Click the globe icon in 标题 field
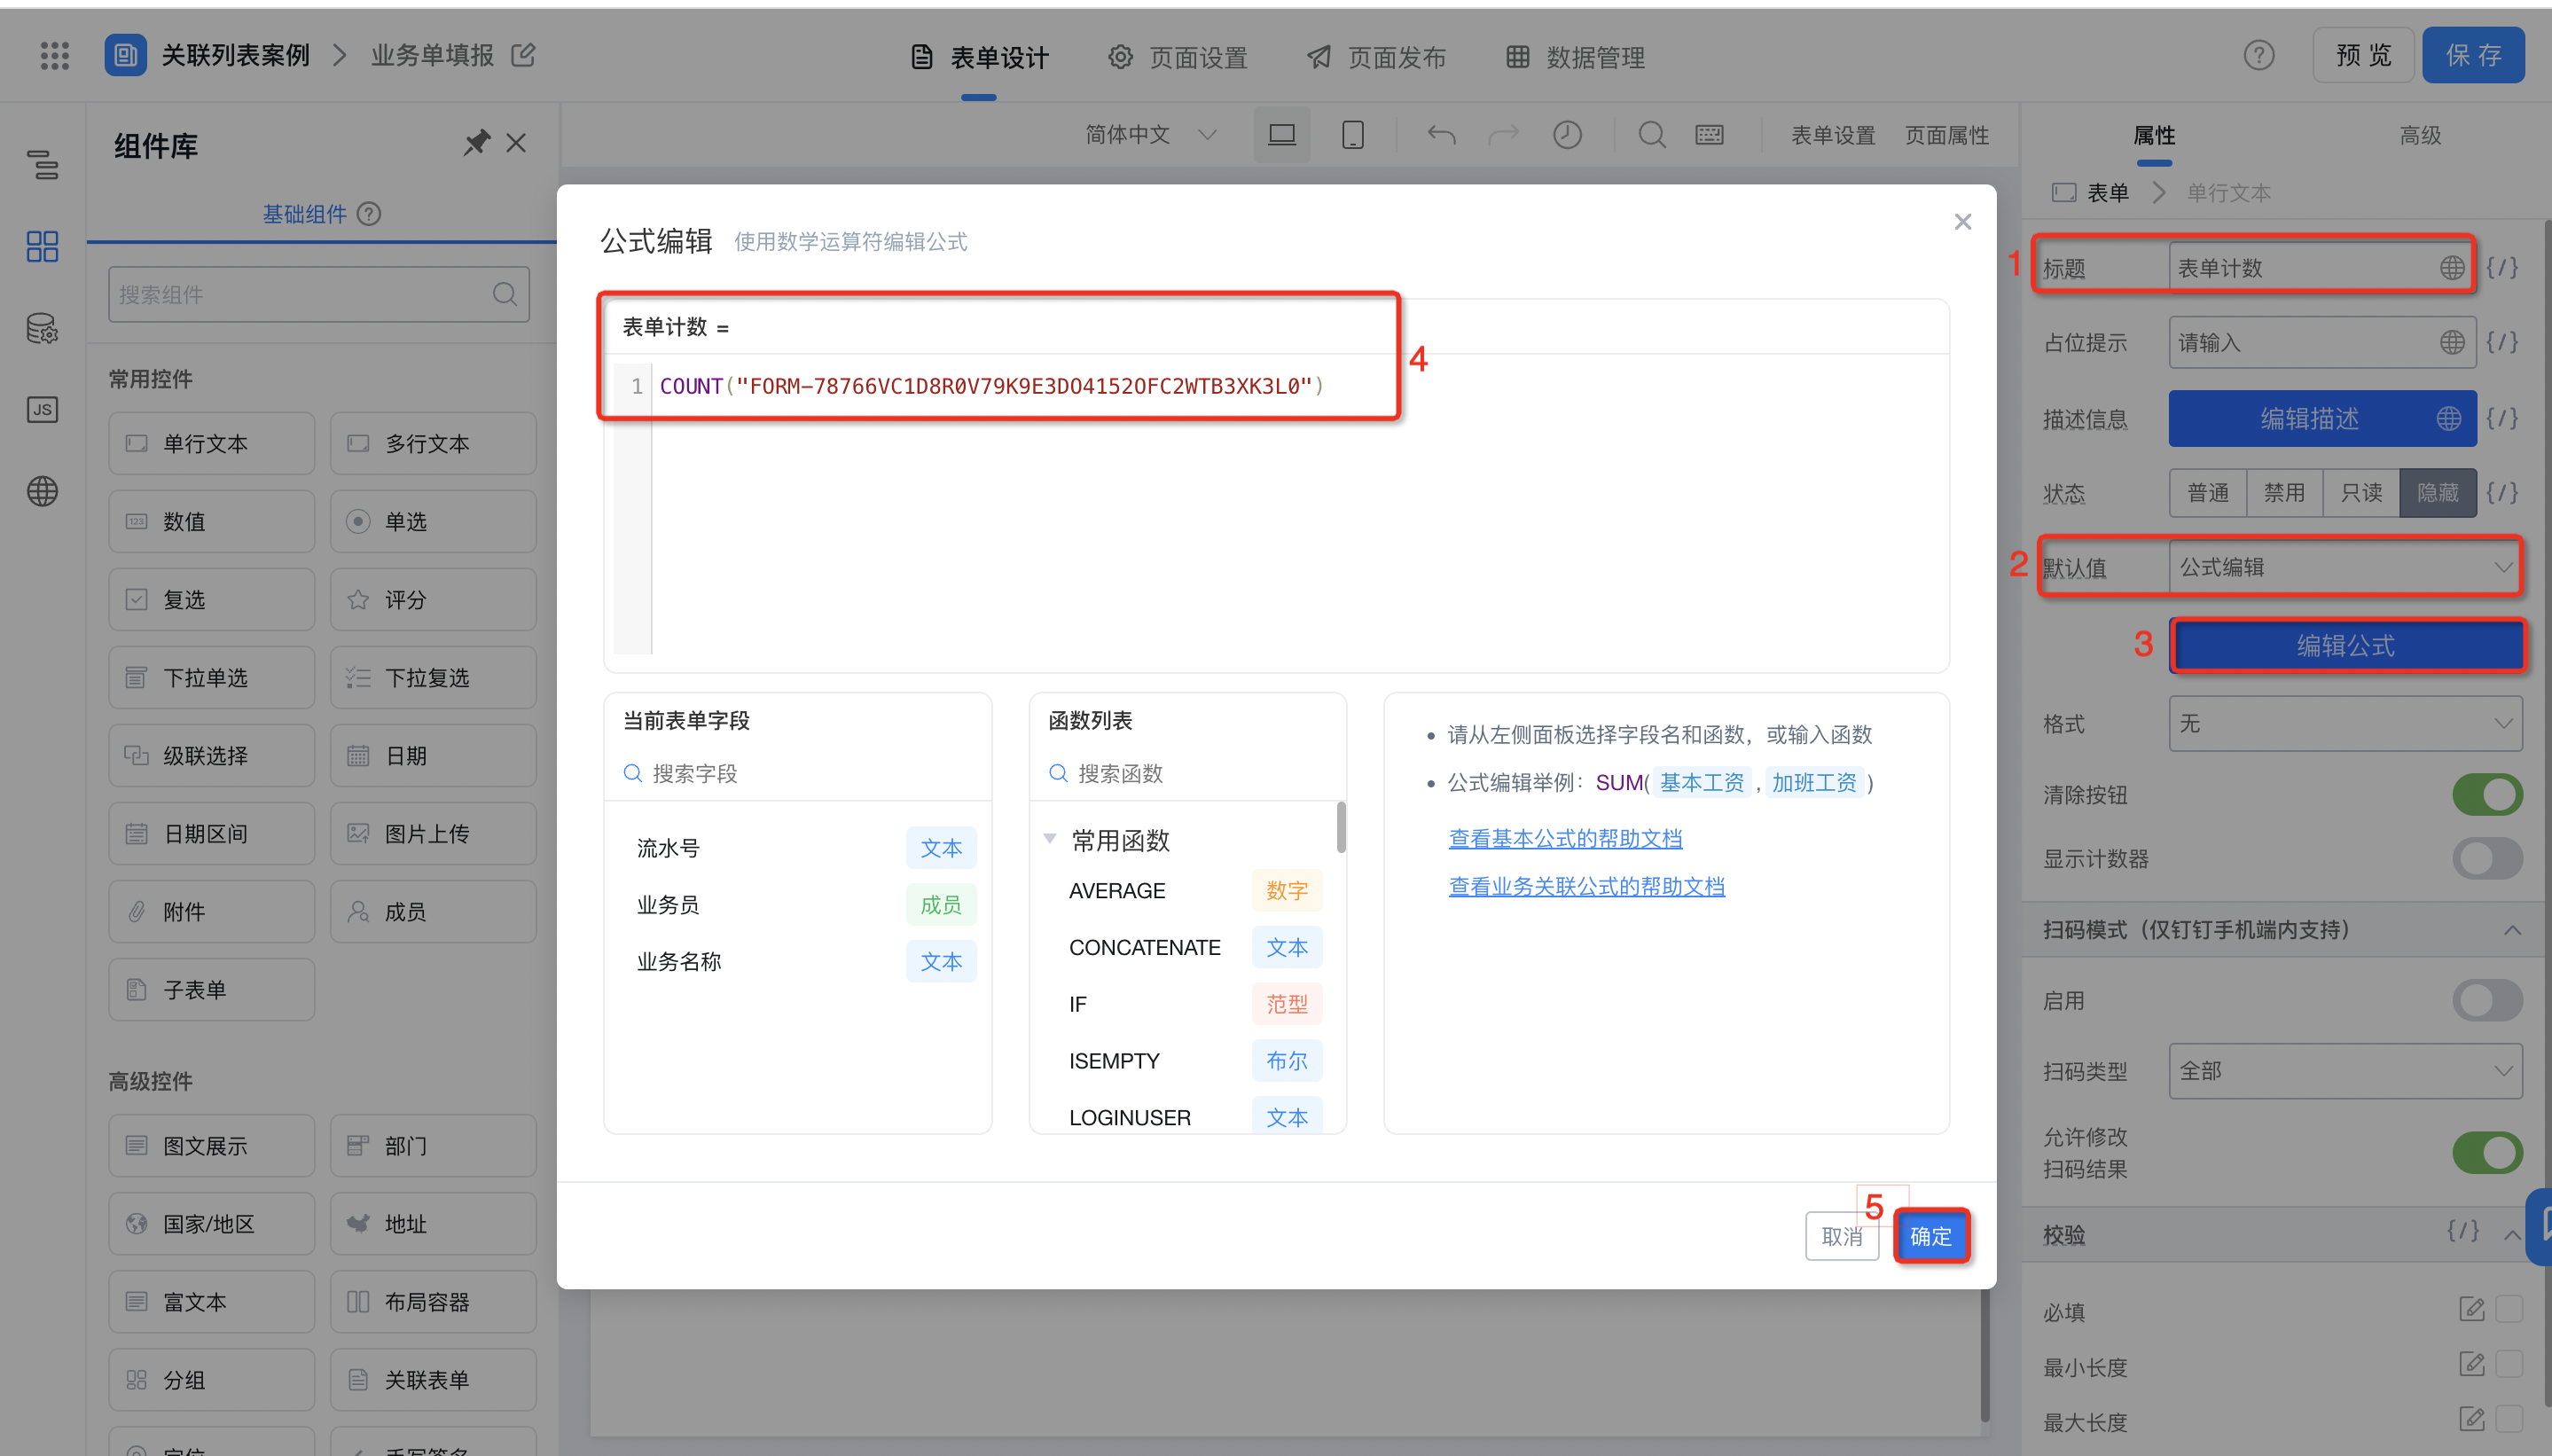Screen dimensions: 2552x1456 click(2451, 267)
